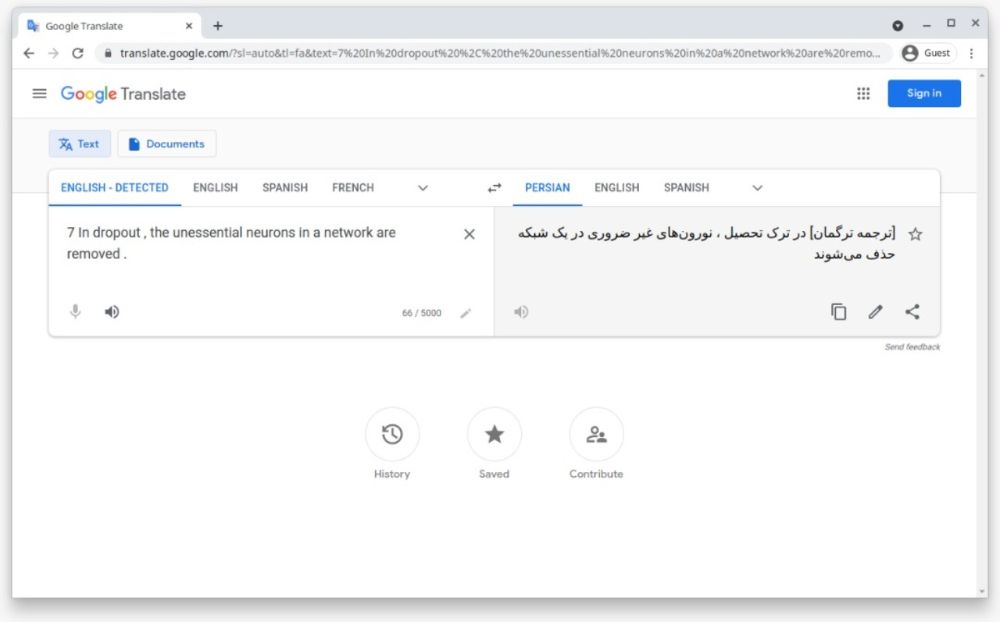Go forward in browser
Viewport: 1000px width, 622px height.
54,53
